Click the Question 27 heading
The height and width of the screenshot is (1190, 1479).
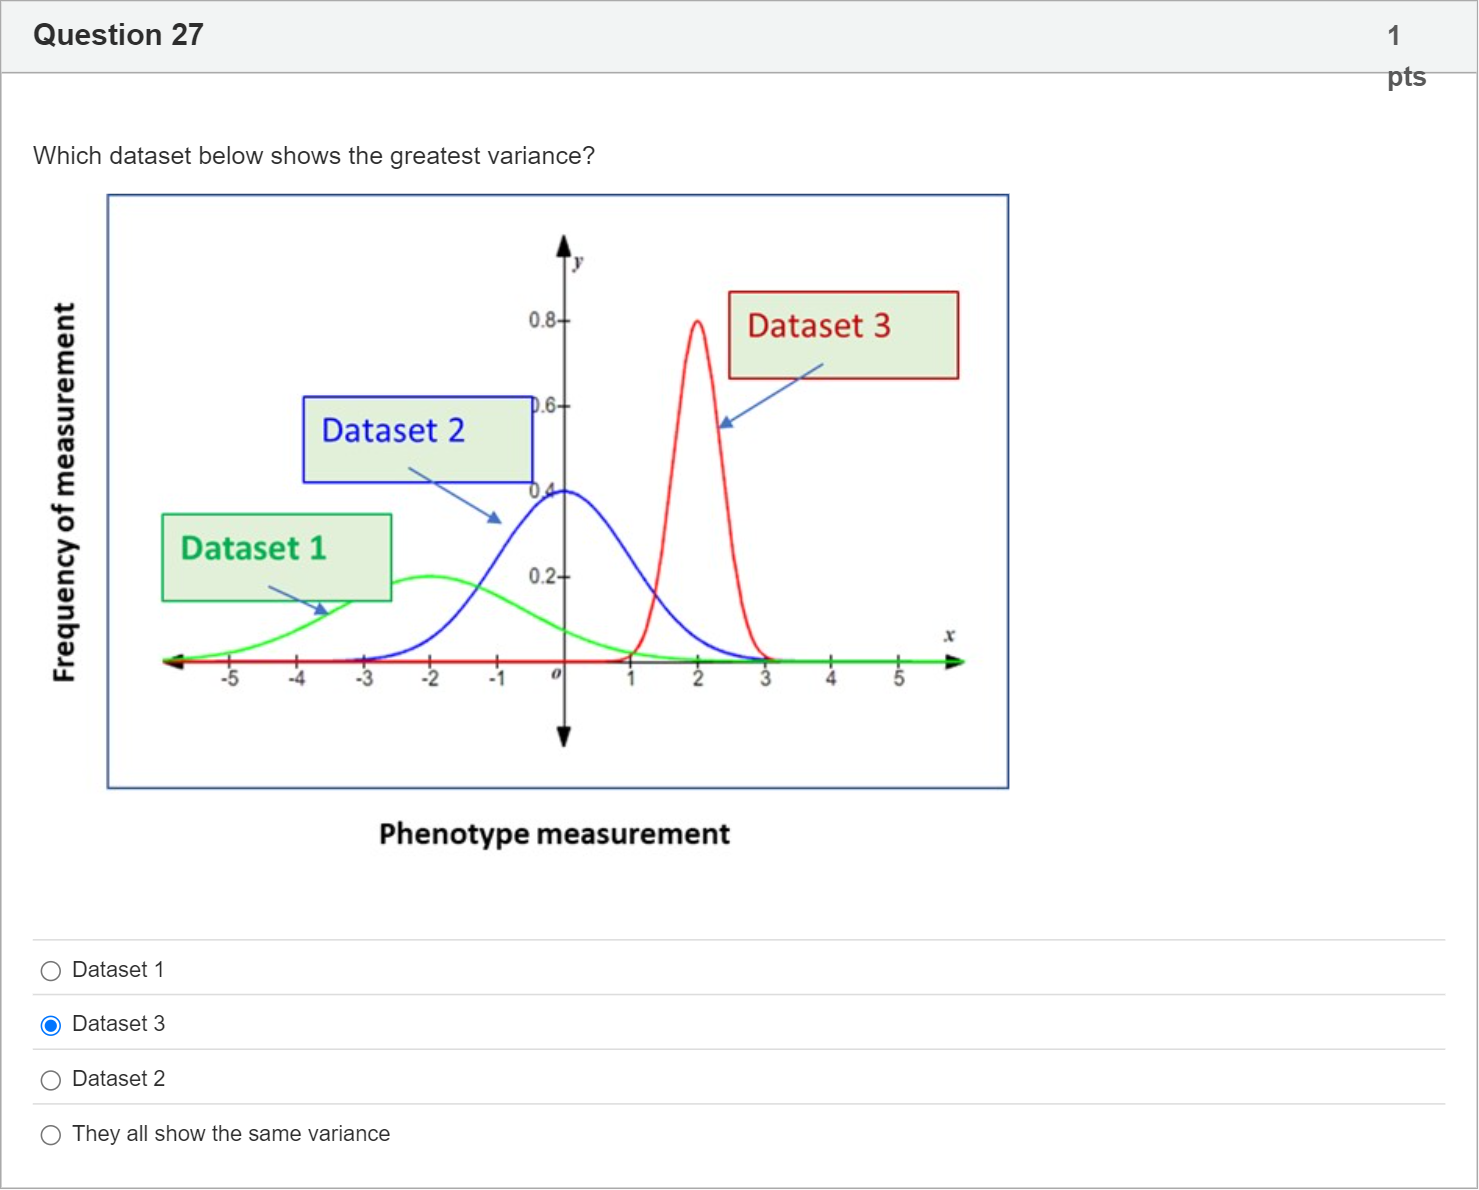118,35
